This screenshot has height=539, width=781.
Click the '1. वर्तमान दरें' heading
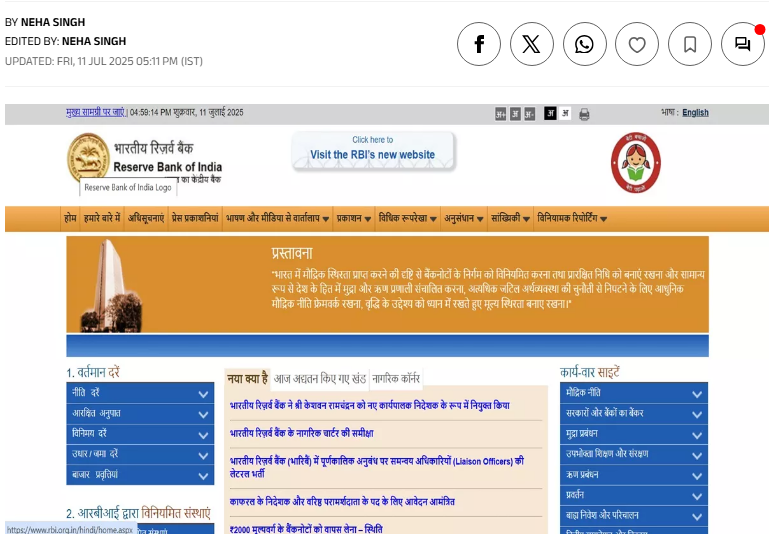point(93,372)
